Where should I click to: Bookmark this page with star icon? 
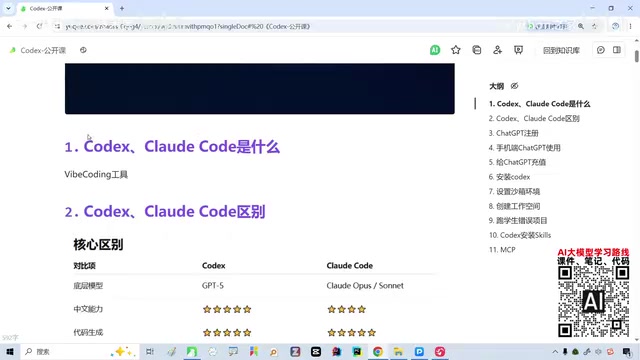pyautogui.click(x=594, y=26)
